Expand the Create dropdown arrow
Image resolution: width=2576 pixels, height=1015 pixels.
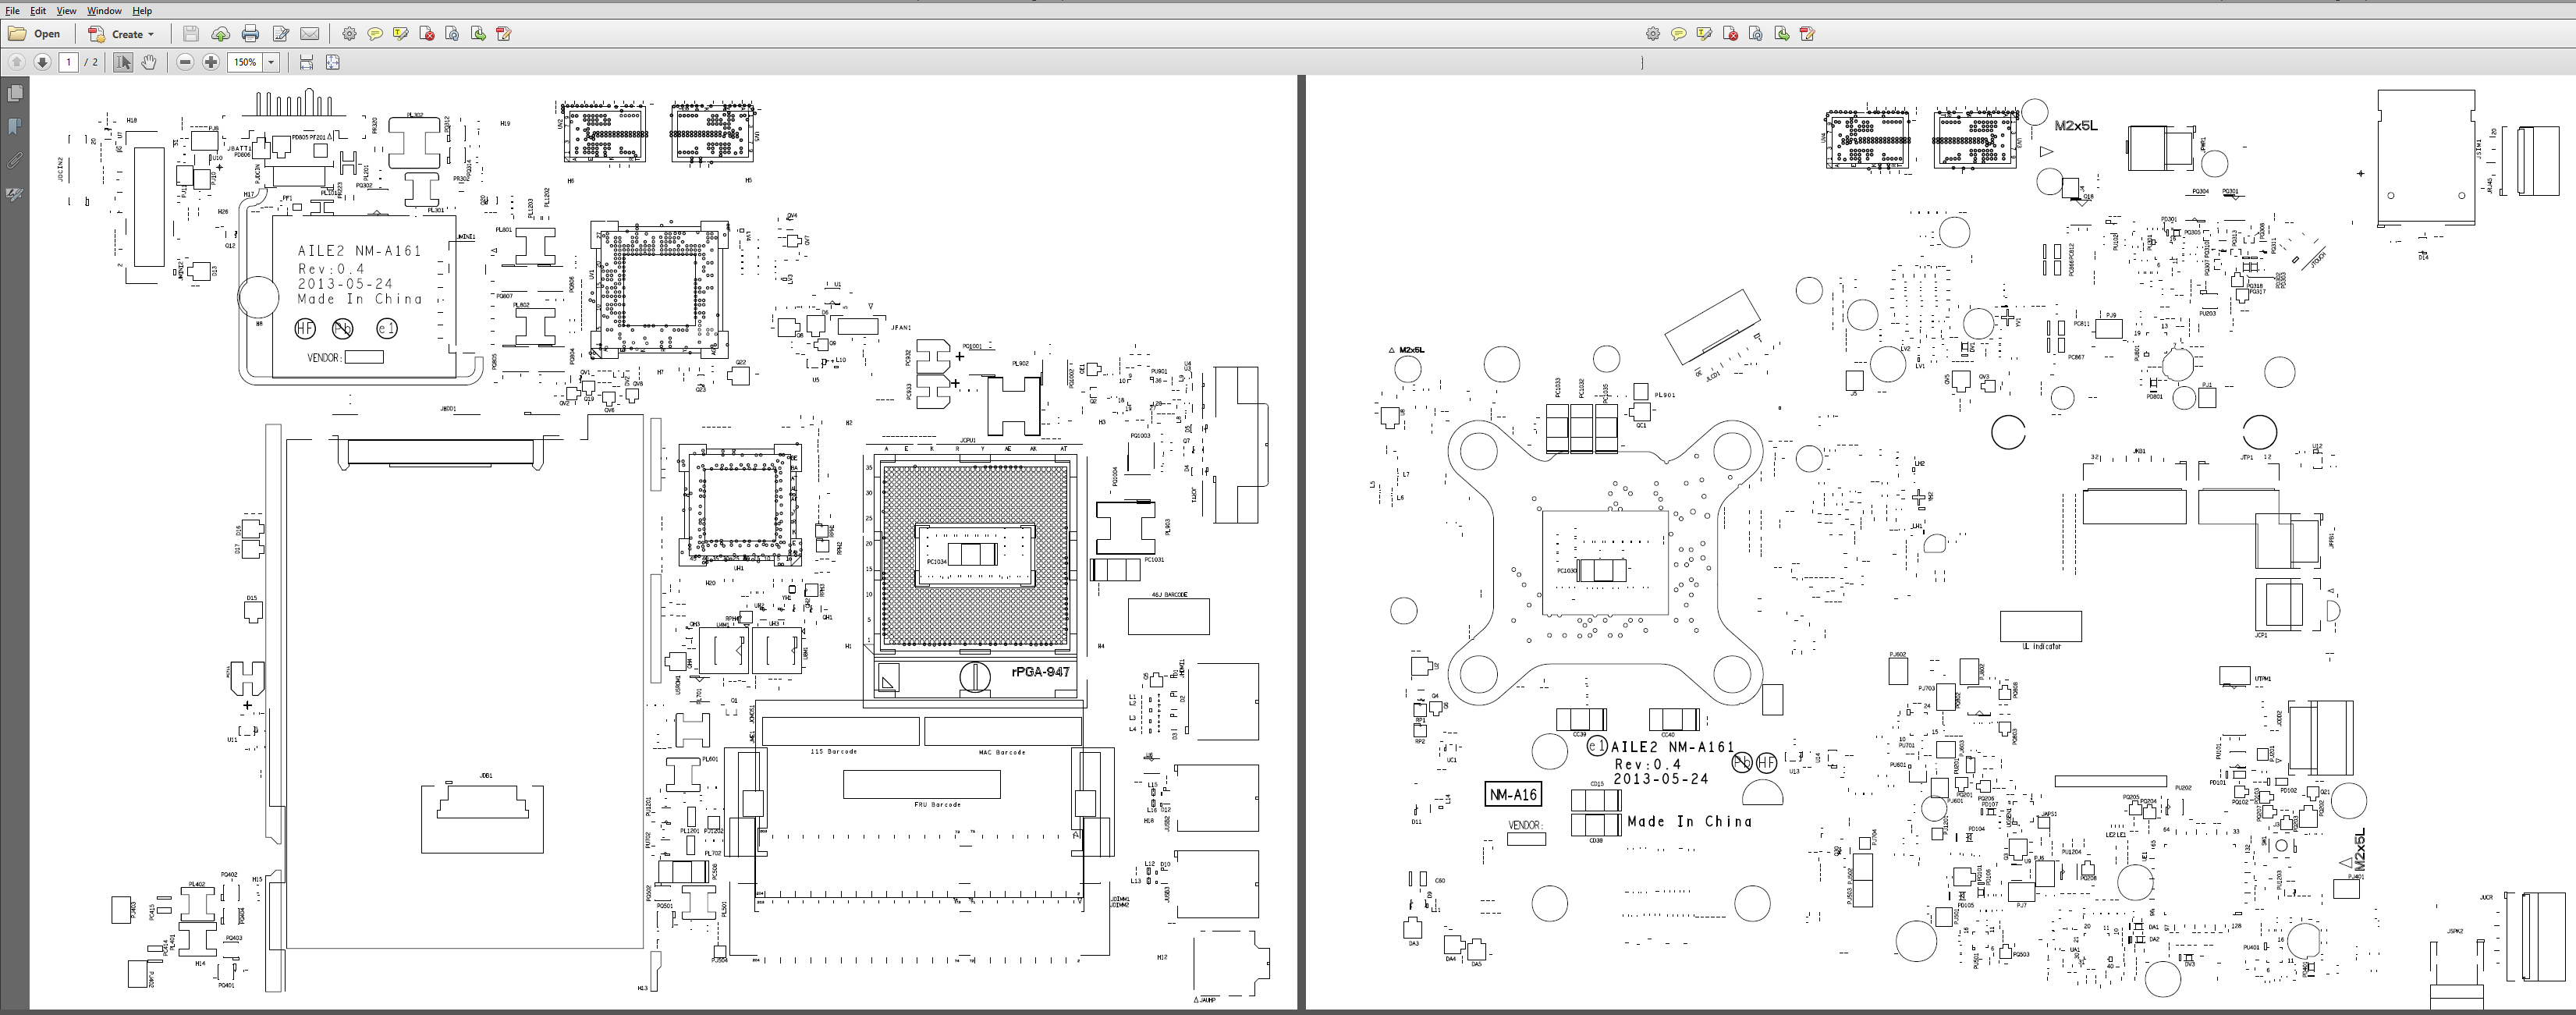tap(151, 34)
